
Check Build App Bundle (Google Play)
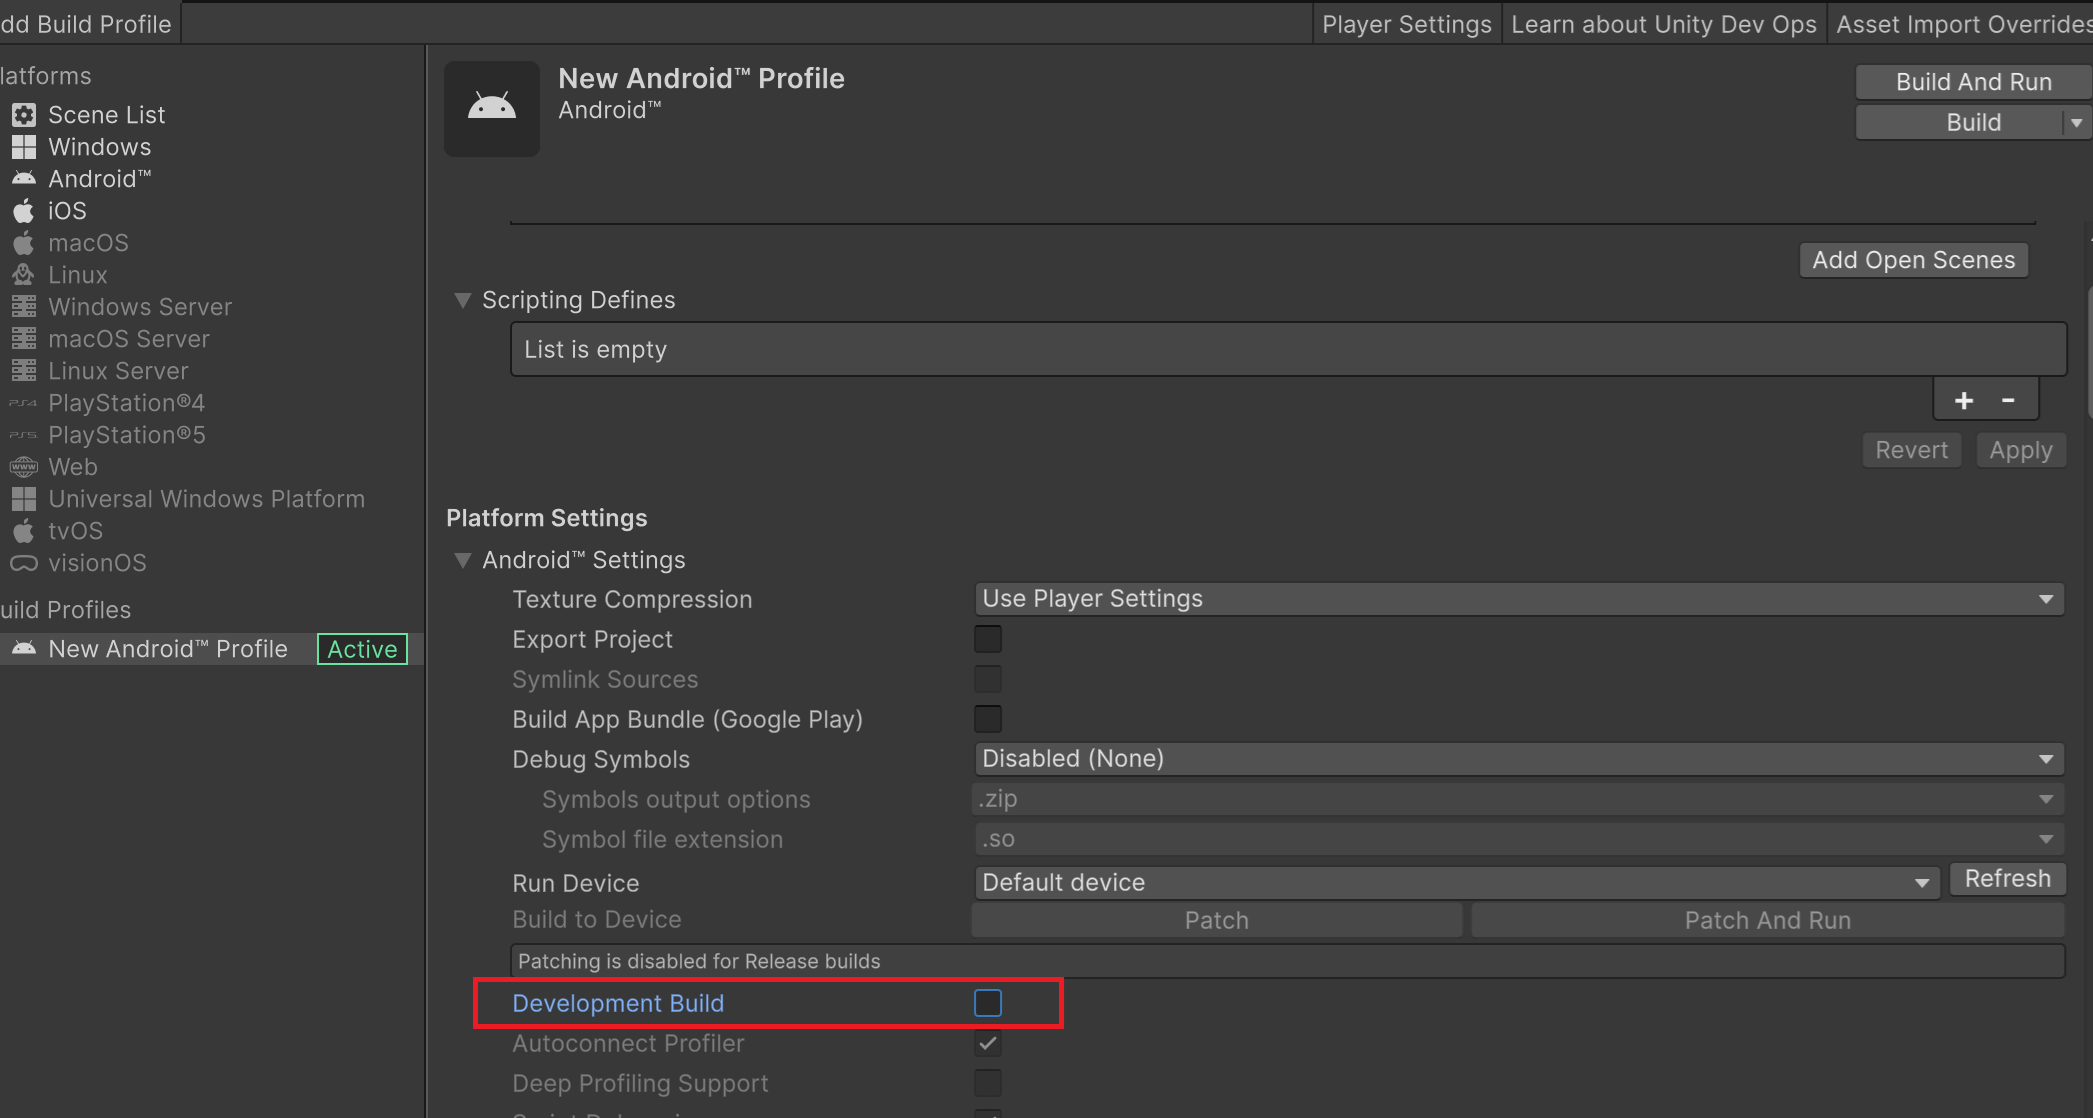coord(987,719)
